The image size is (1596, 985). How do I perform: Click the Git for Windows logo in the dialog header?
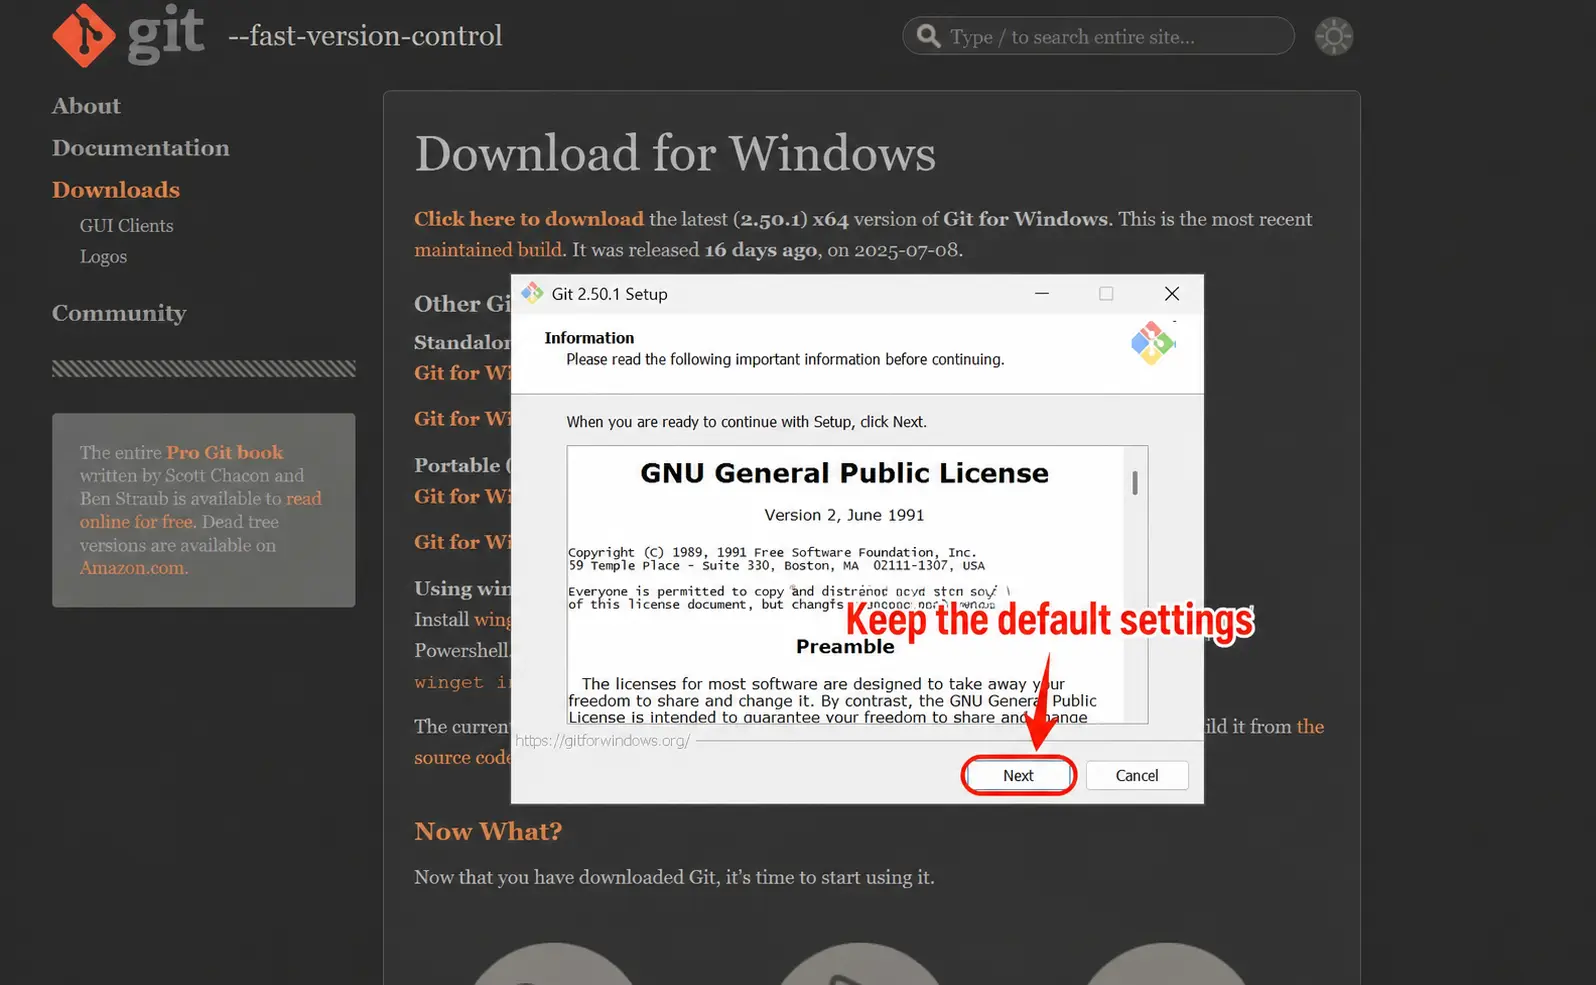click(x=1152, y=343)
